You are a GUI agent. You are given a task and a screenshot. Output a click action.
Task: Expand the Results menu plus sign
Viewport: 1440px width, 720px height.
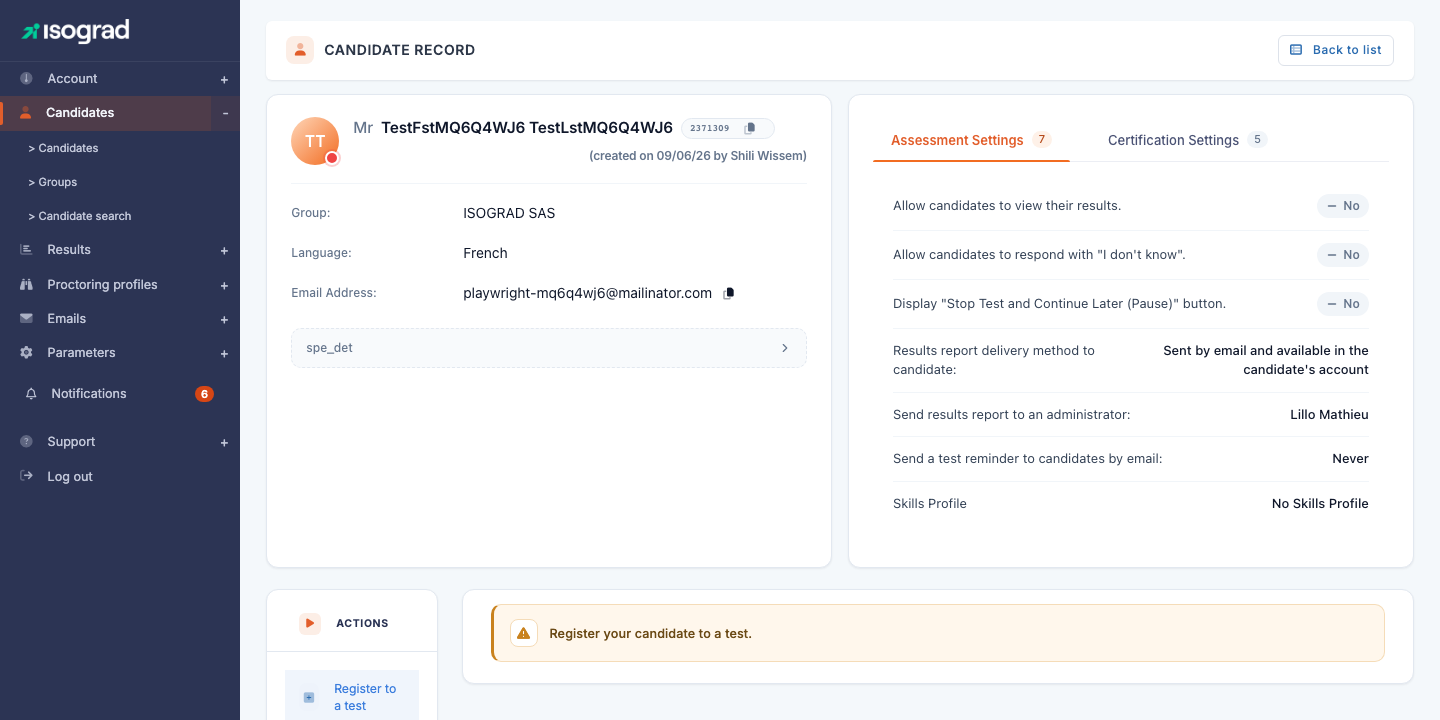coord(224,251)
